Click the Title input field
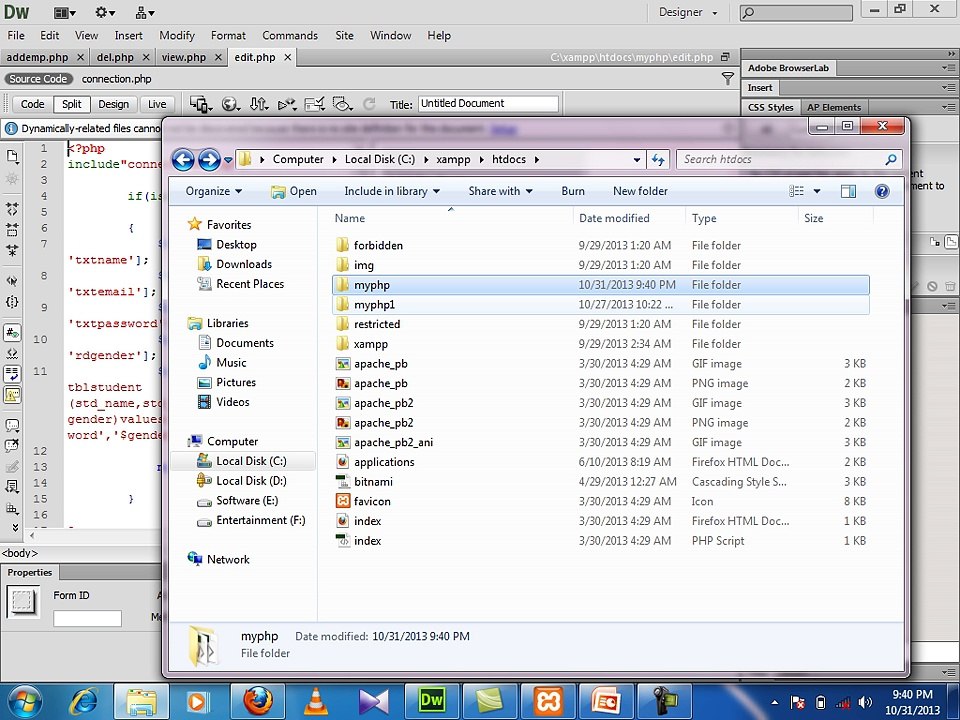This screenshot has width=960, height=720. pyautogui.click(x=488, y=103)
